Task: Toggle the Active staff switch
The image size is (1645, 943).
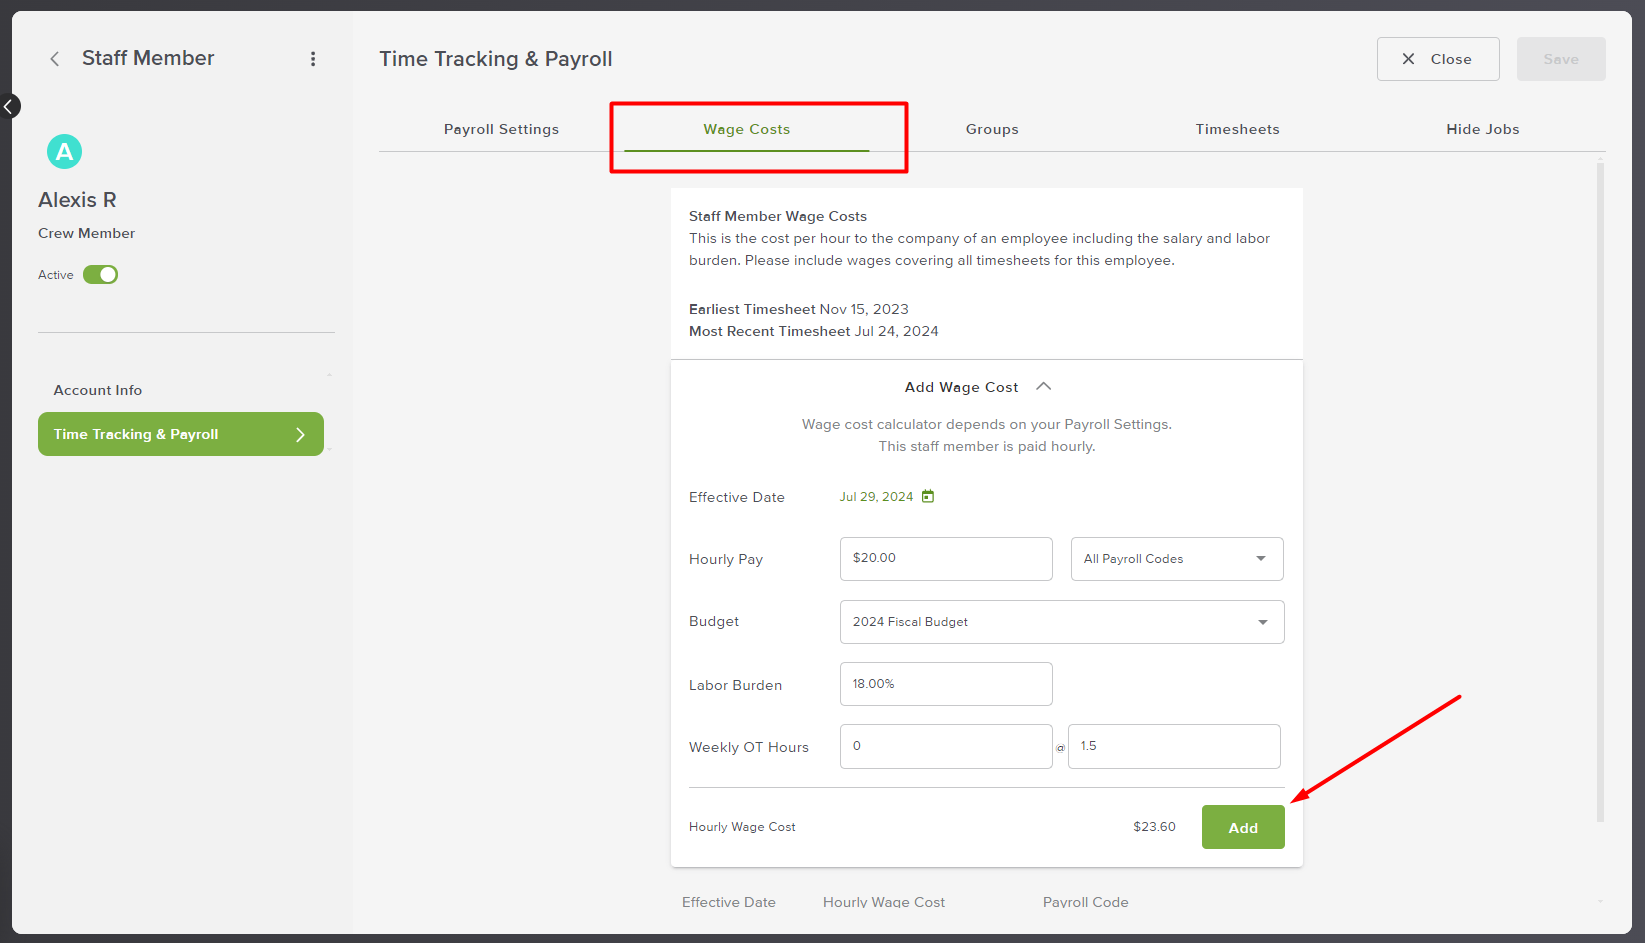Action: (100, 275)
